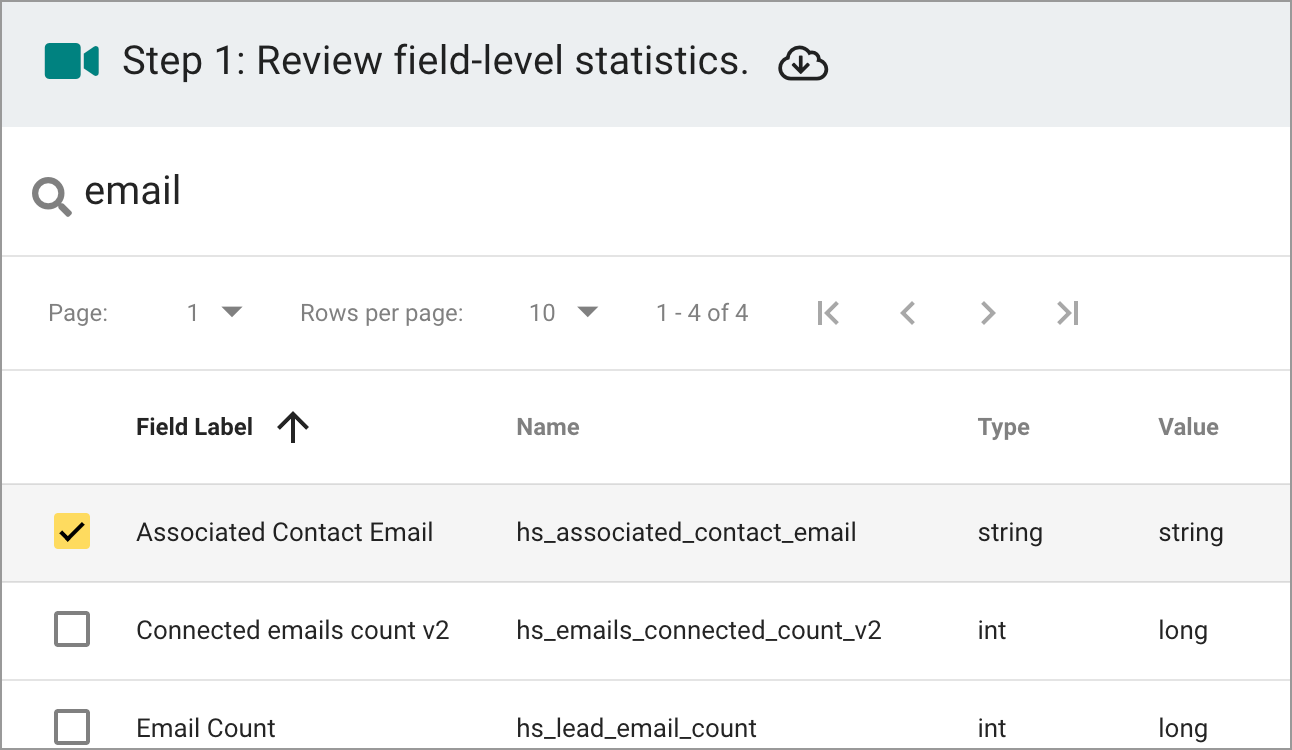Click the Field Label column header

(194, 427)
